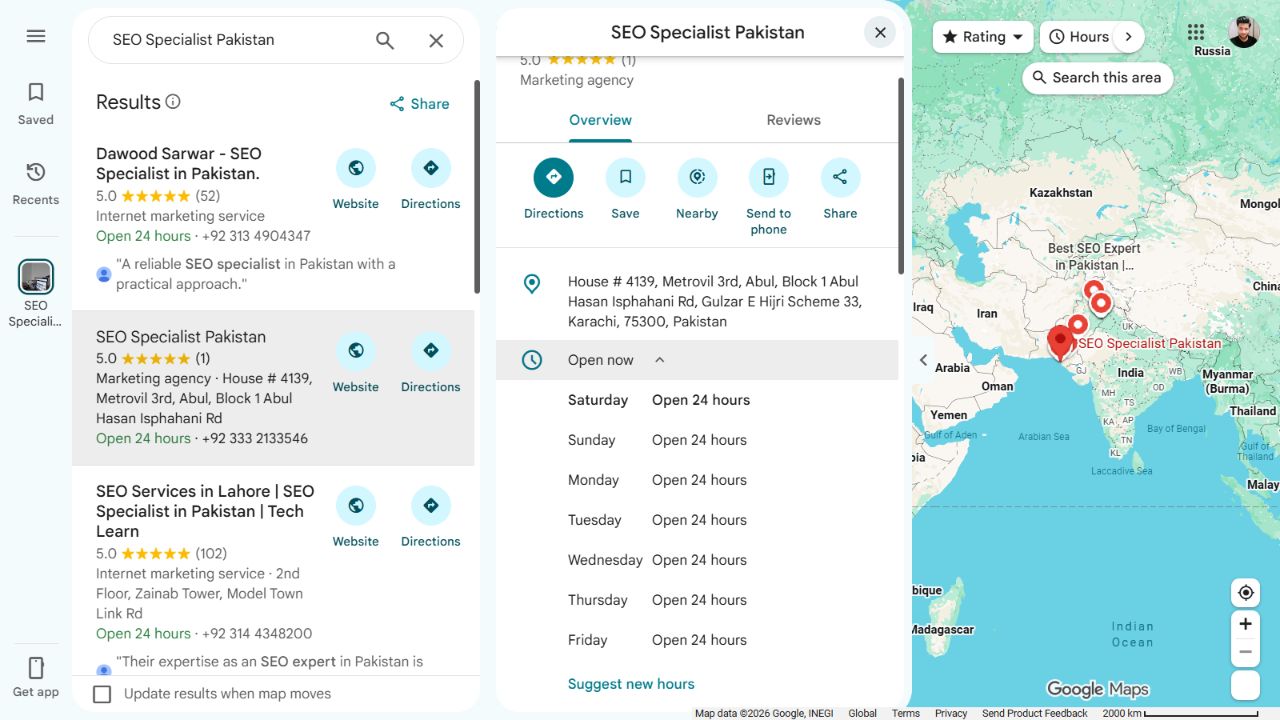The width and height of the screenshot is (1280, 720).
Task: Click Suggest new hours link
Action: (x=631, y=684)
